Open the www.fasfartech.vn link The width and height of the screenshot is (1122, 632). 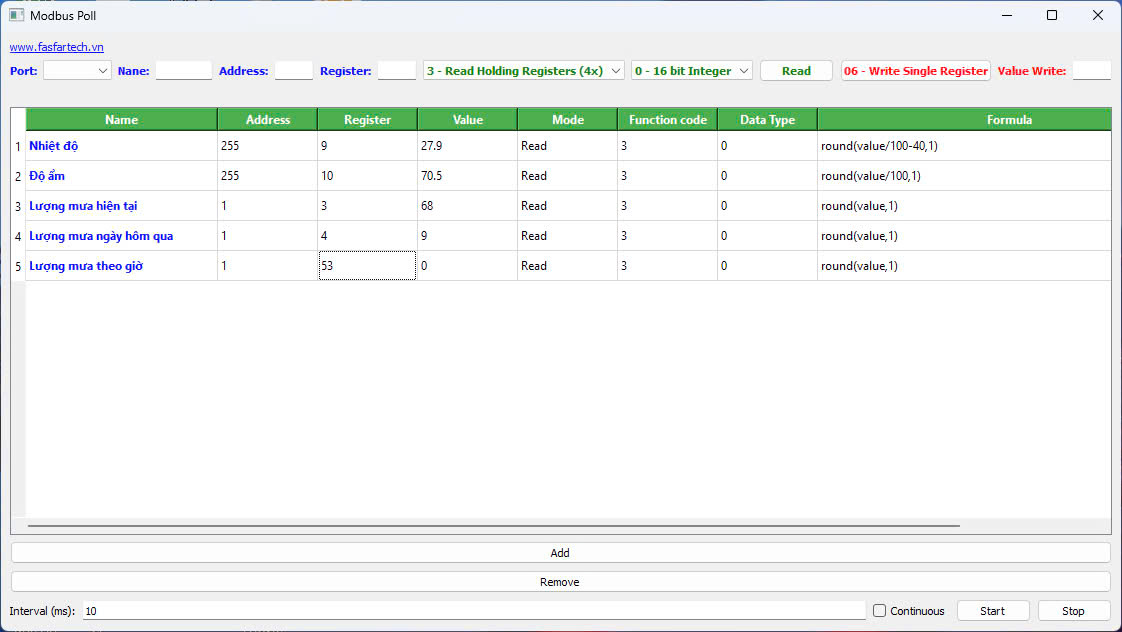(x=57, y=47)
